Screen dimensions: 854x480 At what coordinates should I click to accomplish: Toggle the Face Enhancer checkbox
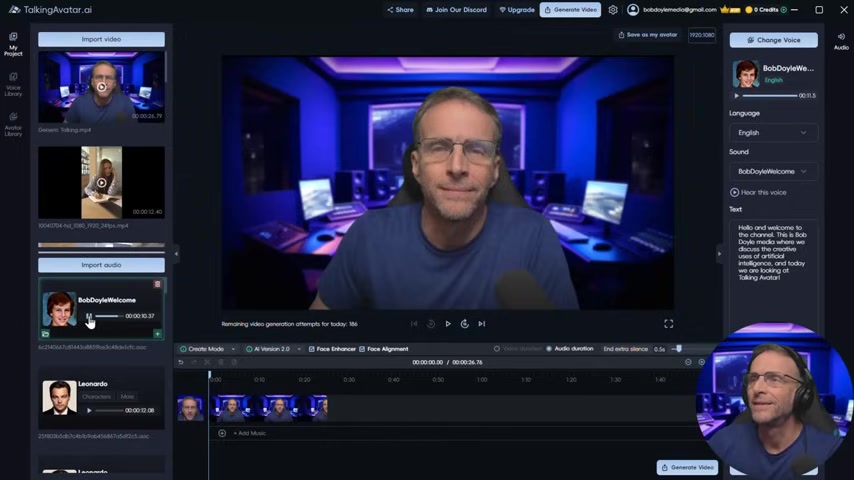click(x=312, y=349)
